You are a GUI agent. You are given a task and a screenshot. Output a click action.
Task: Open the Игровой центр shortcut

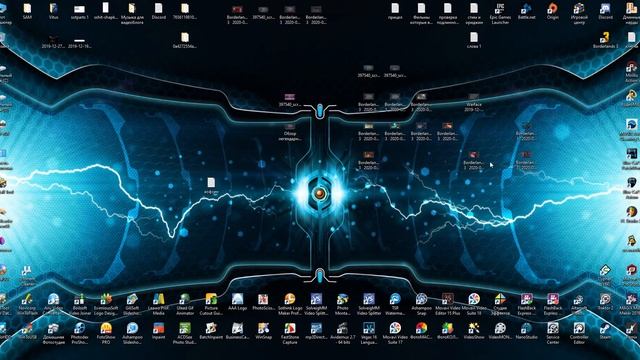pos(579,14)
